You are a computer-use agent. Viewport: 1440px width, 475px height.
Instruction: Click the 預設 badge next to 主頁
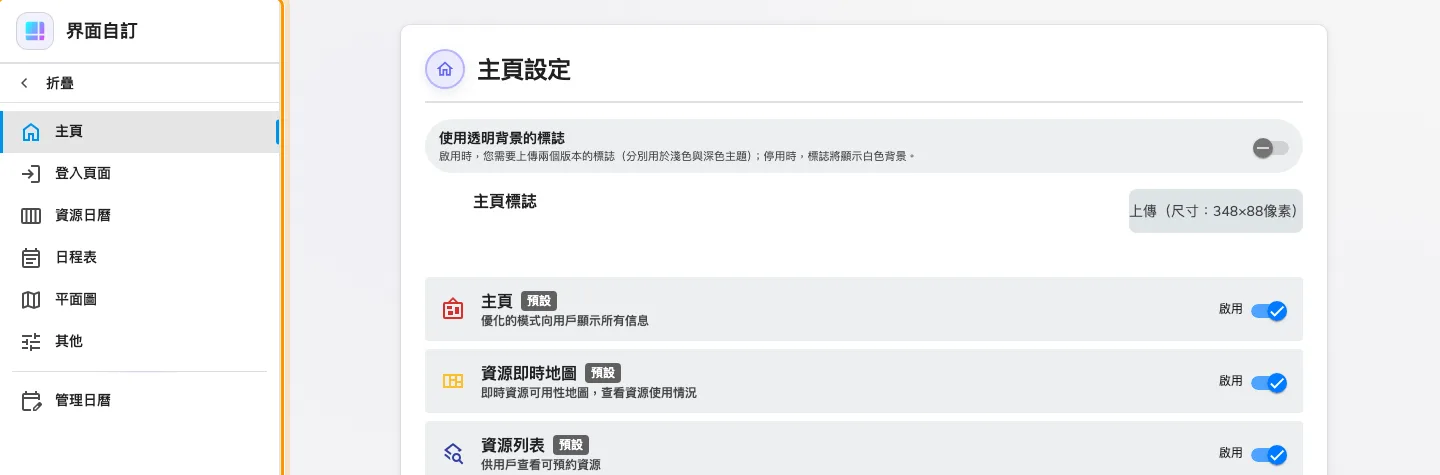(x=539, y=301)
